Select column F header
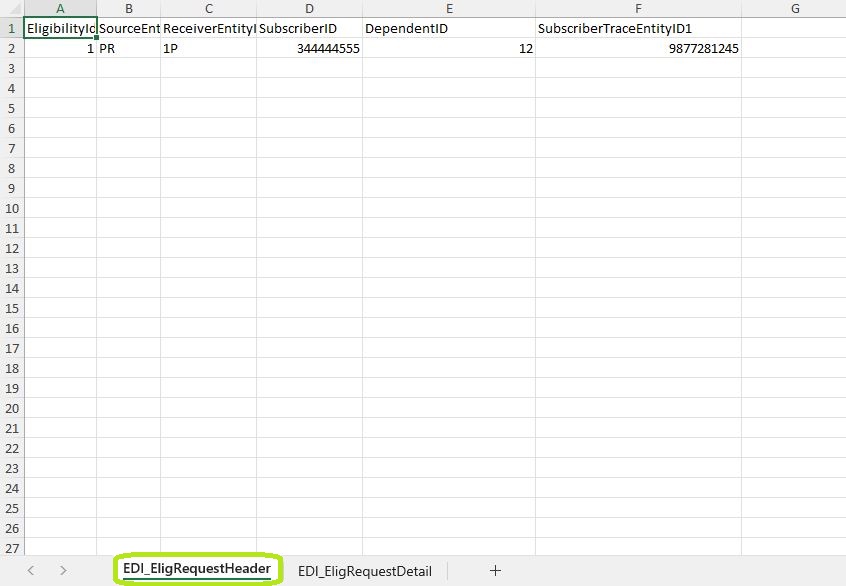The image size is (846, 586). point(638,8)
